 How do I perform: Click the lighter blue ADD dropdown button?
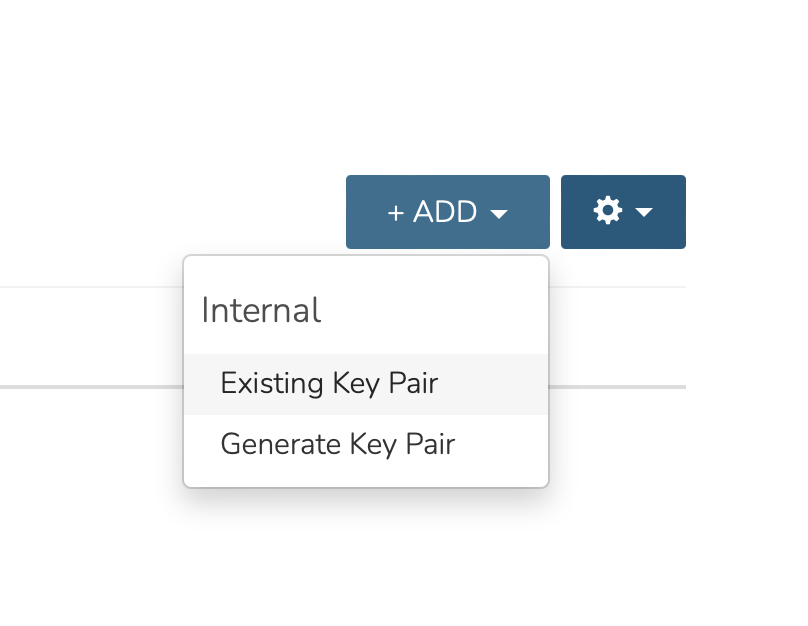click(448, 212)
